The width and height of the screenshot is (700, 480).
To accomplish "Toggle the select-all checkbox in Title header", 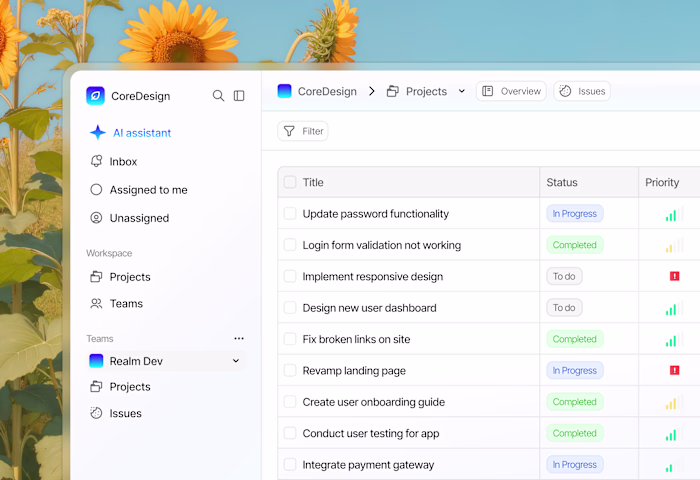I will [290, 182].
